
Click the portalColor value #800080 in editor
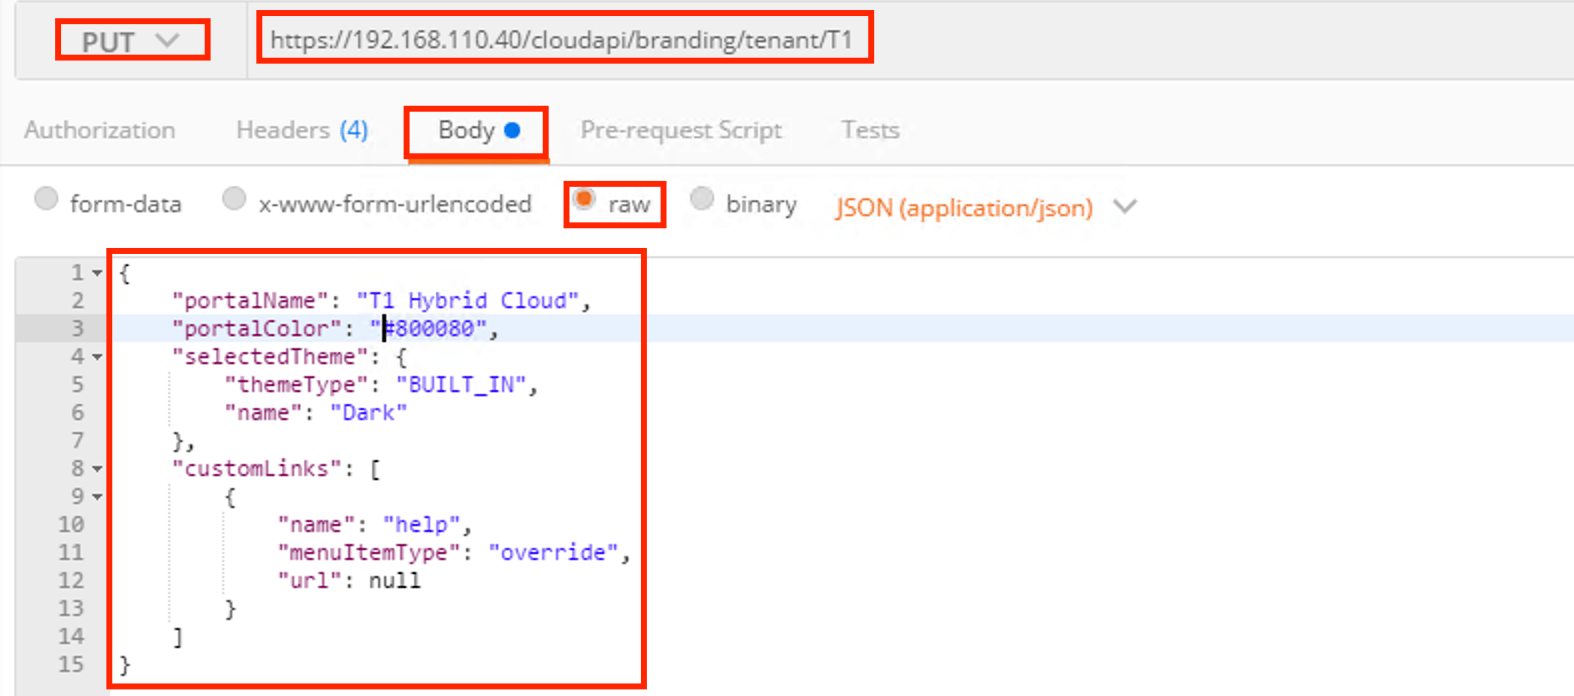[434, 329]
